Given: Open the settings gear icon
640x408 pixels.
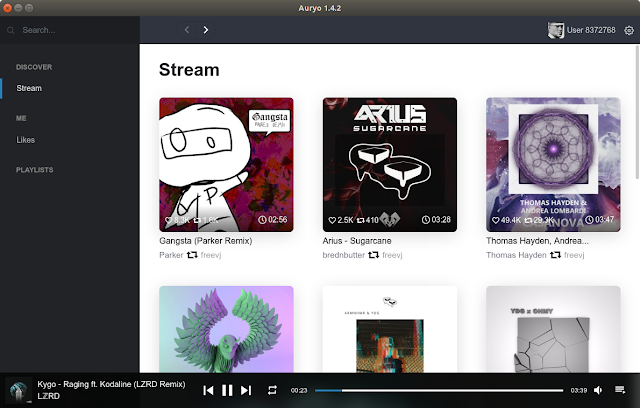Looking at the screenshot, I should (629, 30).
